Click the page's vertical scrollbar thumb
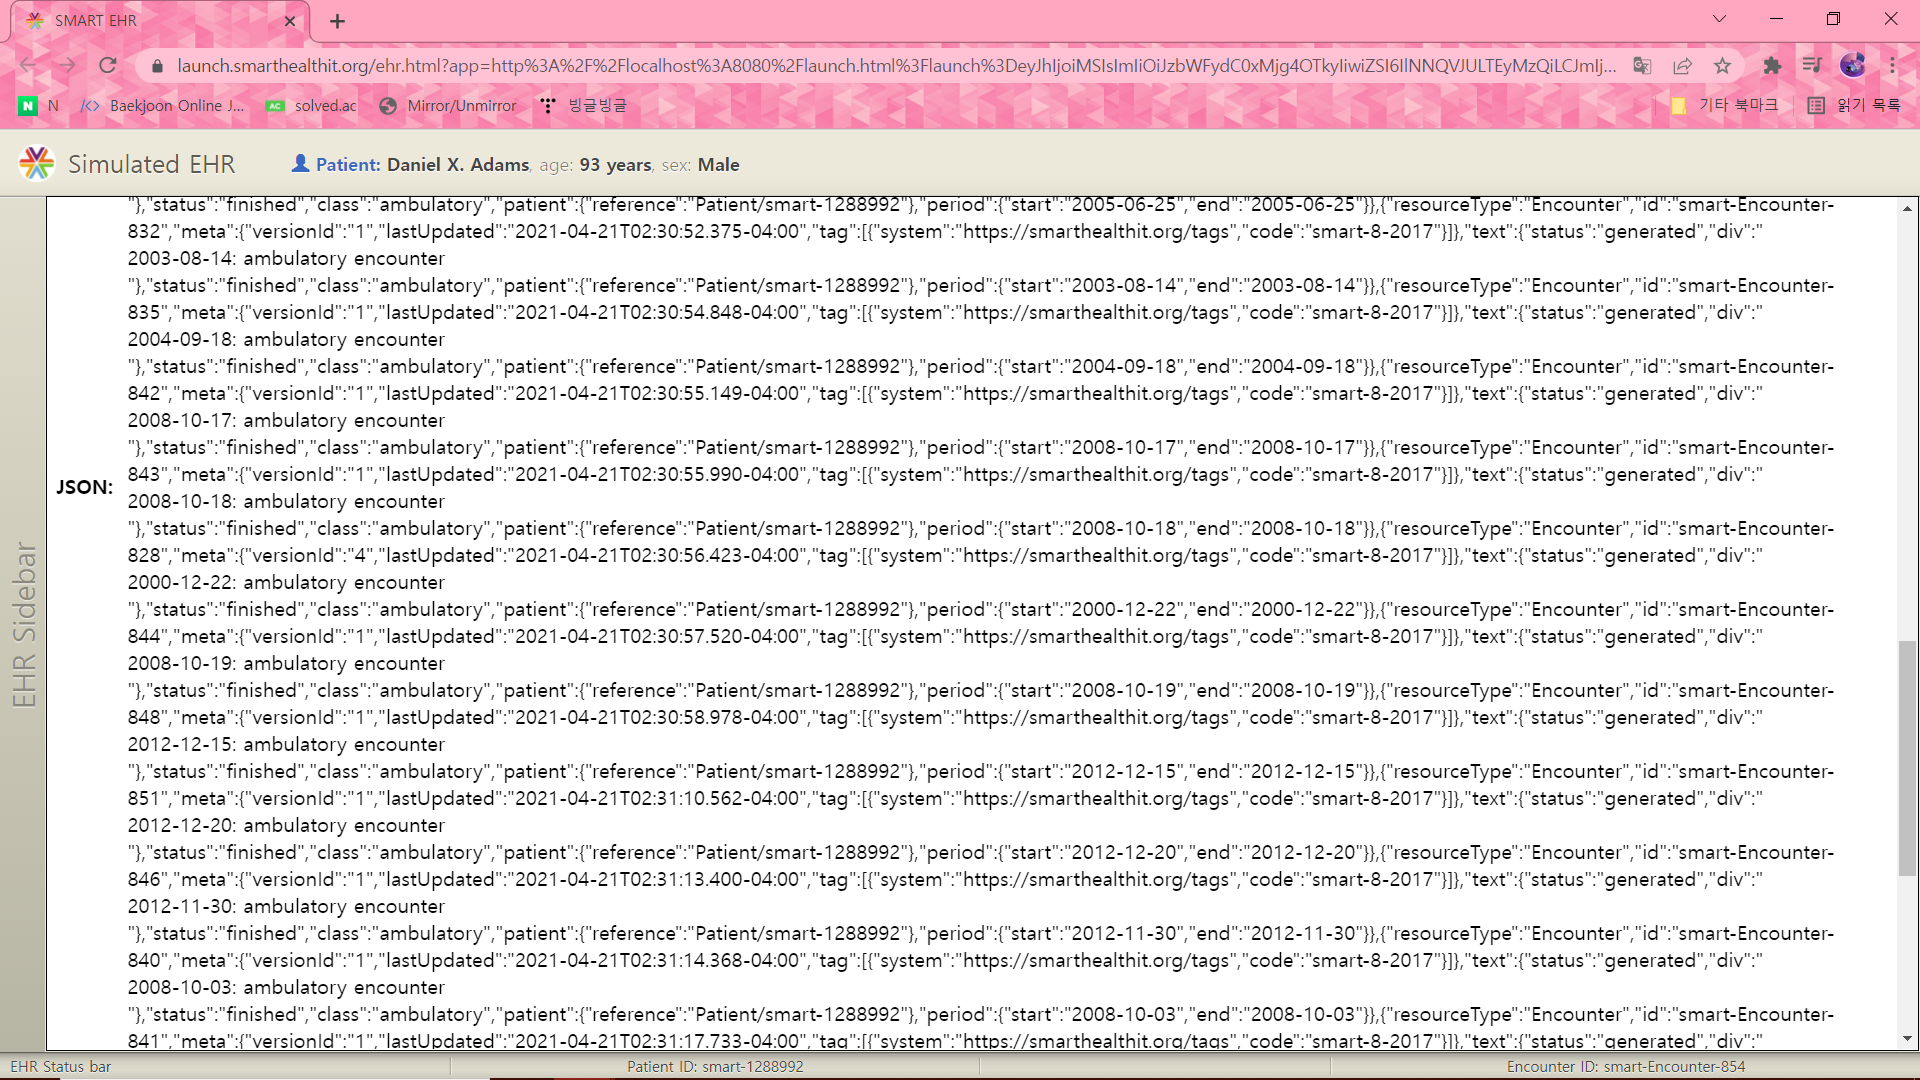1920x1080 pixels. (1907, 760)
